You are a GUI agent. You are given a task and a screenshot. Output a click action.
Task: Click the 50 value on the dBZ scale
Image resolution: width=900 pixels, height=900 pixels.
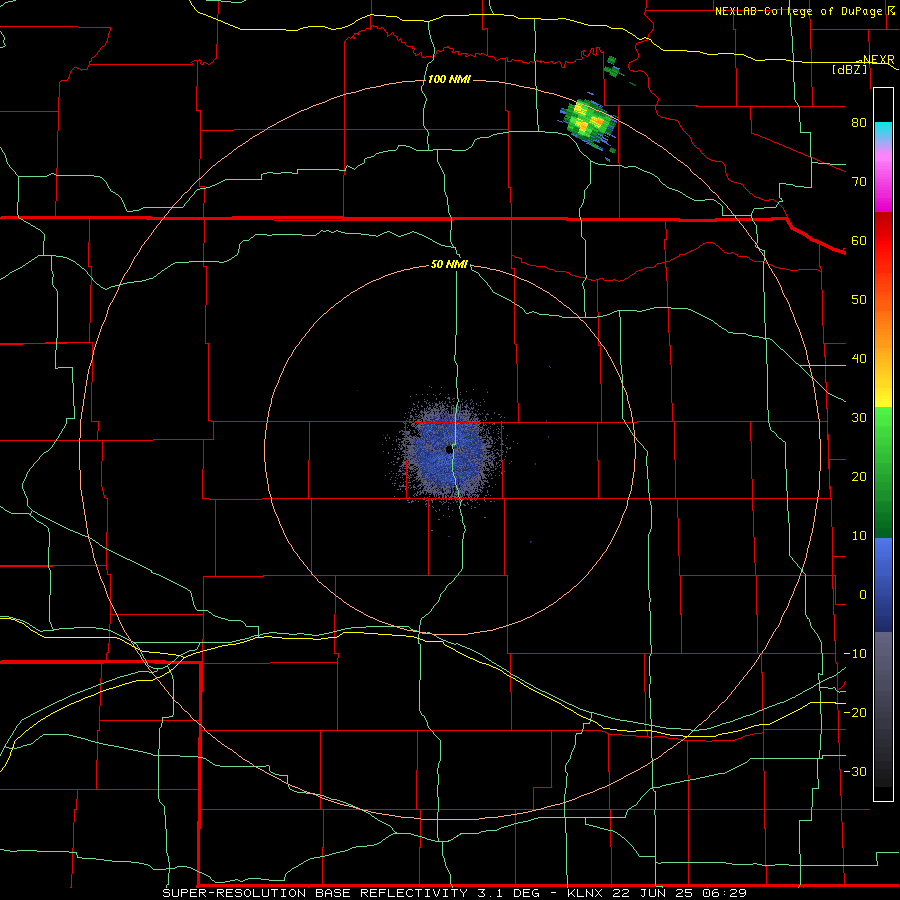pyautogui.click(x=859, y=300)
